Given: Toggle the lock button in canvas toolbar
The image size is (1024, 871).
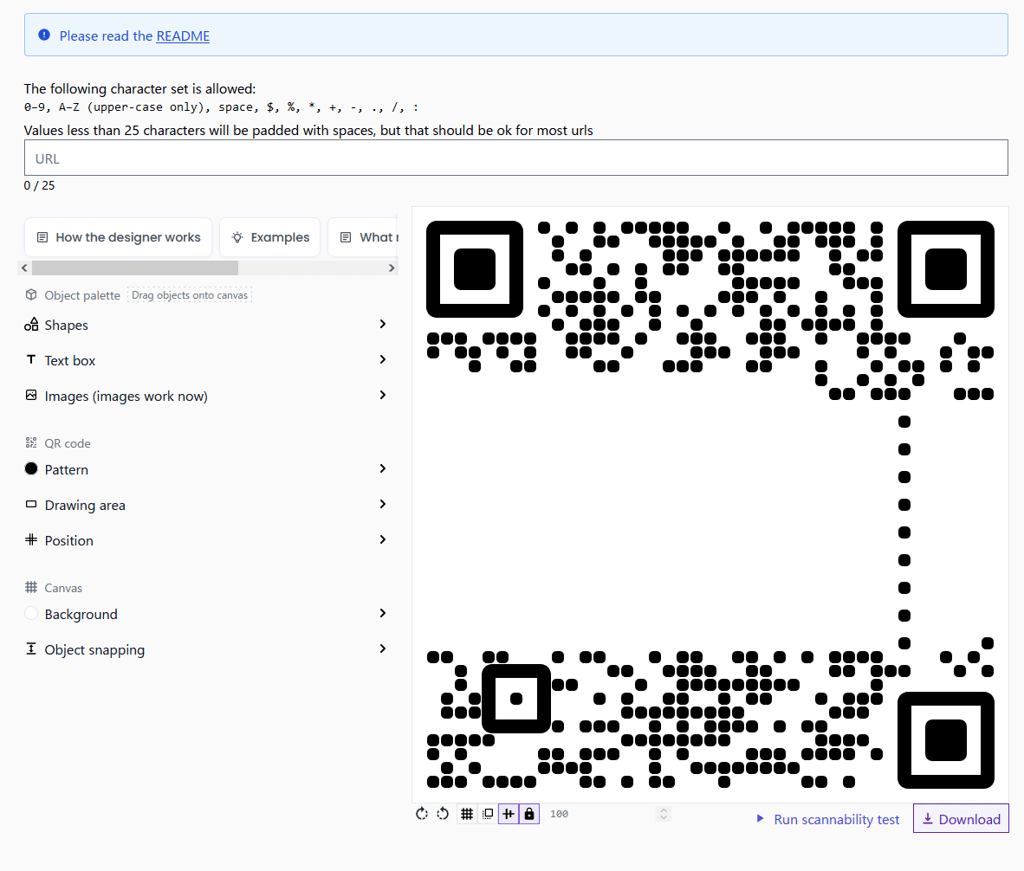Looking at the screenshot, I should point(529,814).
